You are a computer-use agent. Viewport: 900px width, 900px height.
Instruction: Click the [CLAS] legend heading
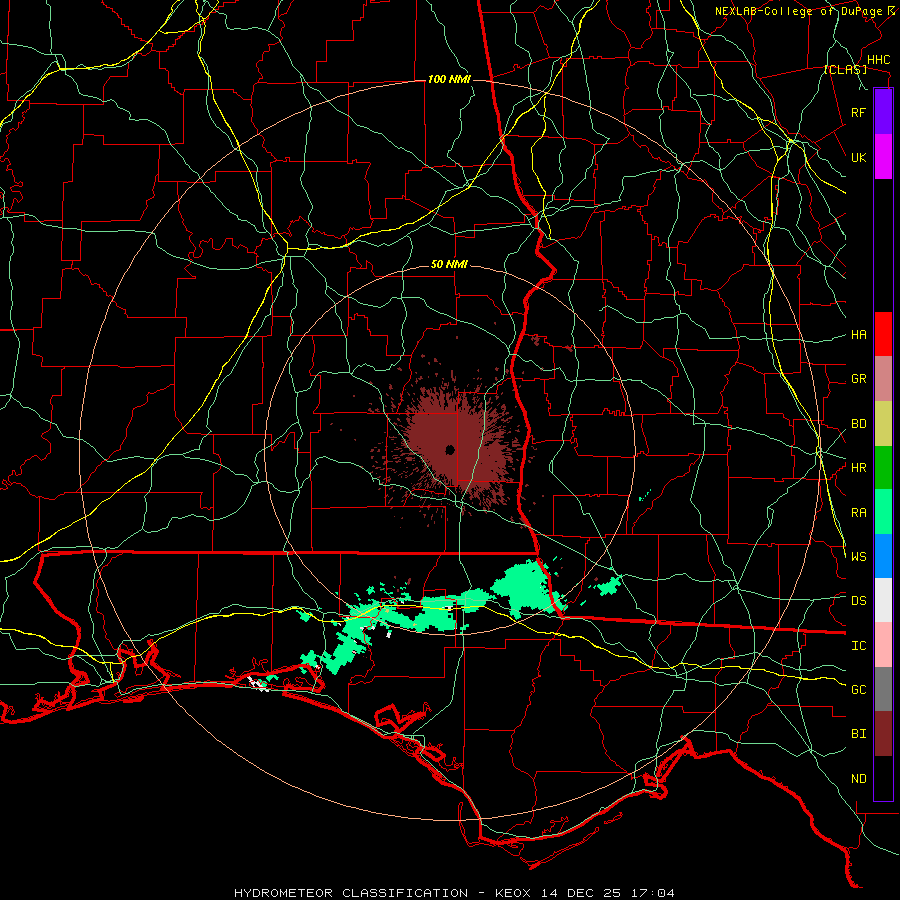pyautogui.click(x=845, y=70)
